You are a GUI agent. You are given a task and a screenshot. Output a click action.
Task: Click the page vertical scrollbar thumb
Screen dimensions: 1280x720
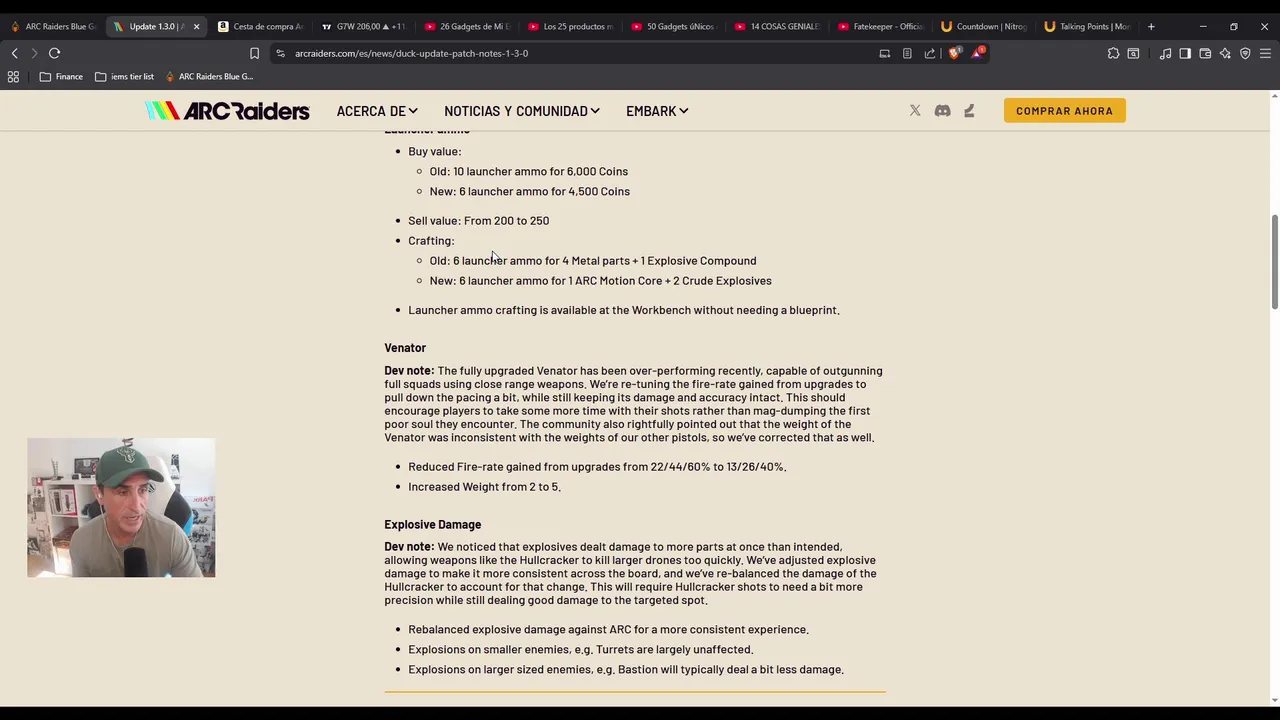click(1274, 262)
